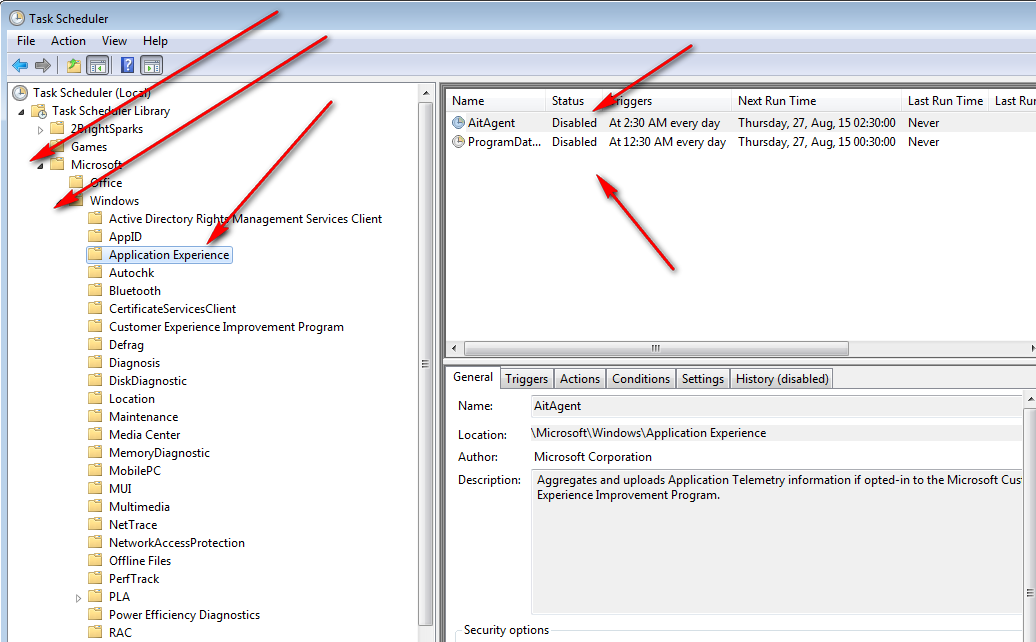Click the Back arrow toolbar icon
The width and height of the screenshot is (1036, 642).
tap(20, 65)
